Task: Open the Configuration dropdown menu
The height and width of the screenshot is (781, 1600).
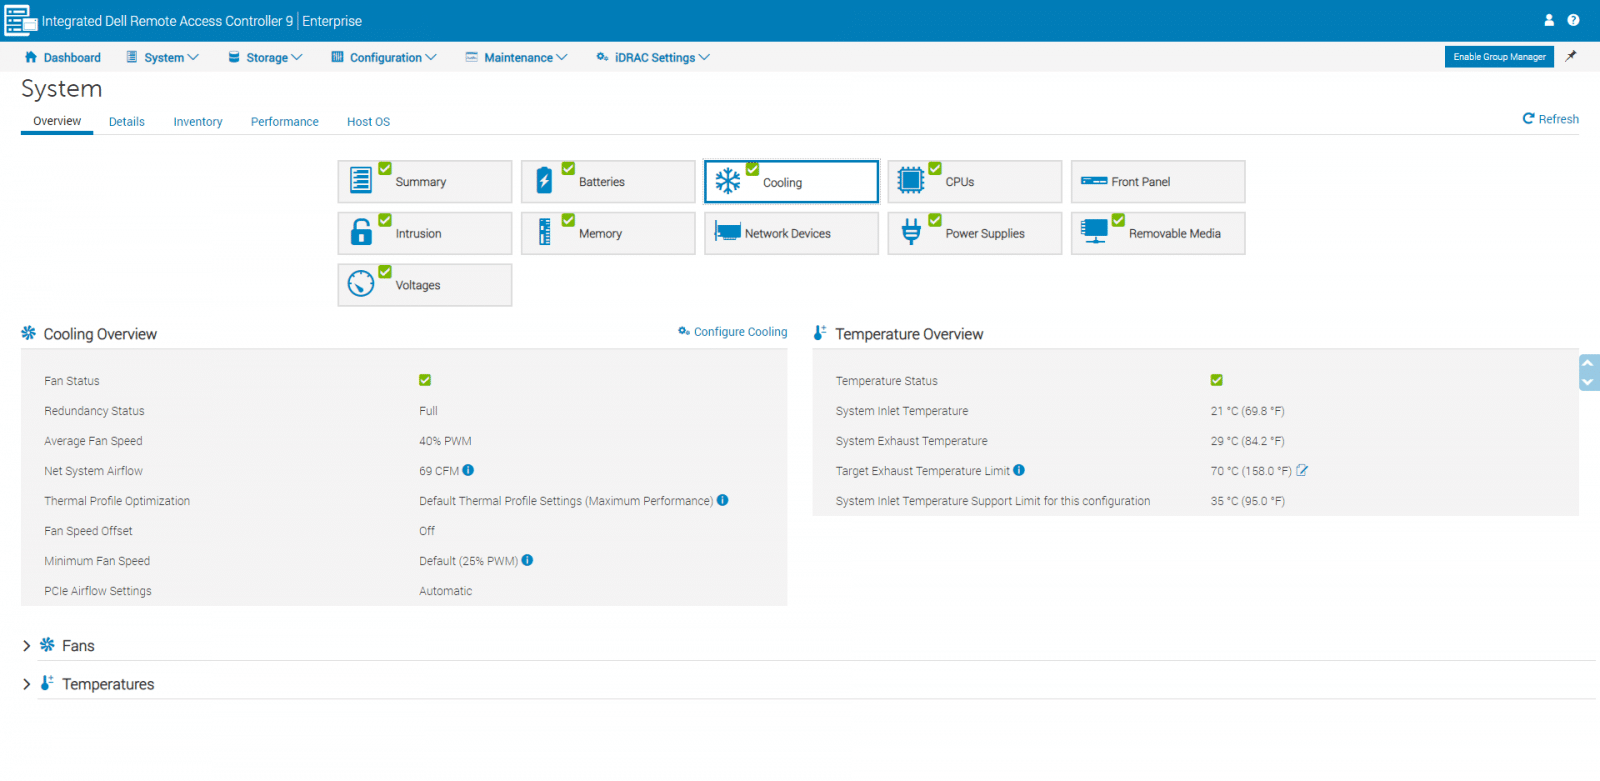Action: pyautogui.click(x=384, y=57)
